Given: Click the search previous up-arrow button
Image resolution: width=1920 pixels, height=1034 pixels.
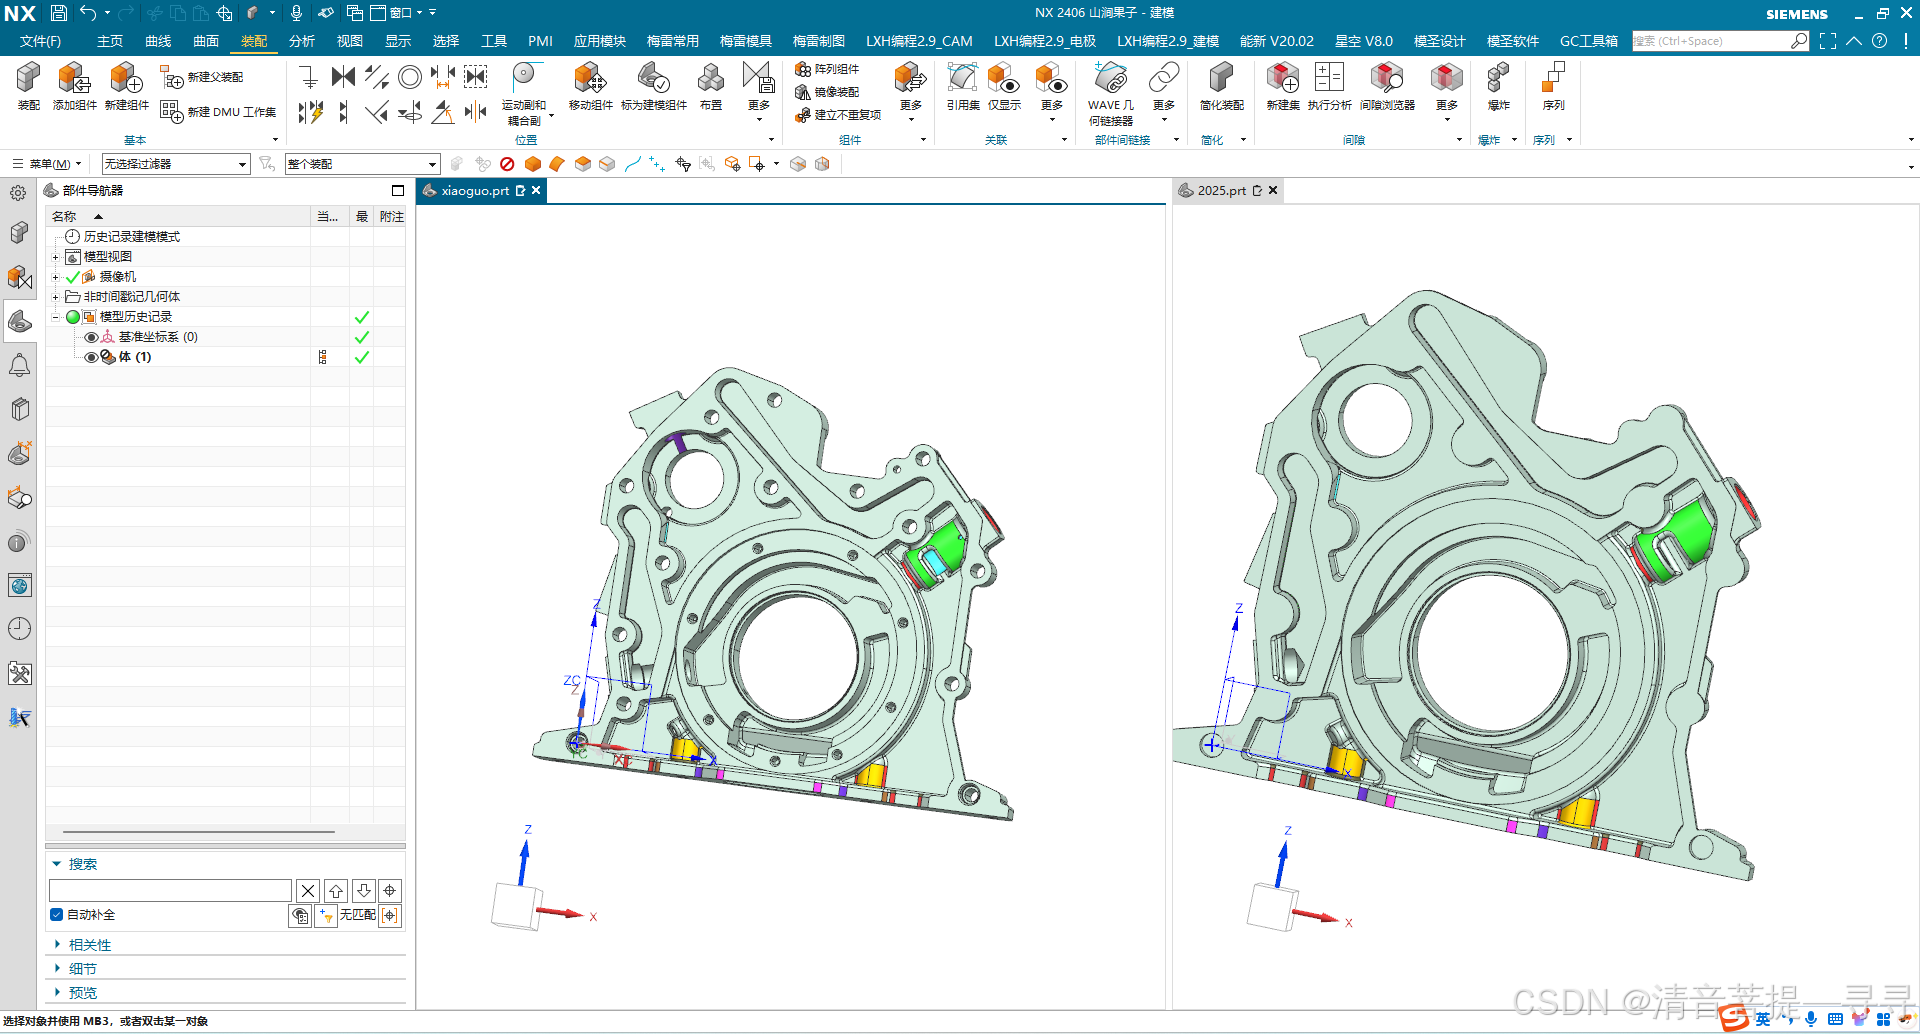Looking at the screenshot, I should point(336,890).
